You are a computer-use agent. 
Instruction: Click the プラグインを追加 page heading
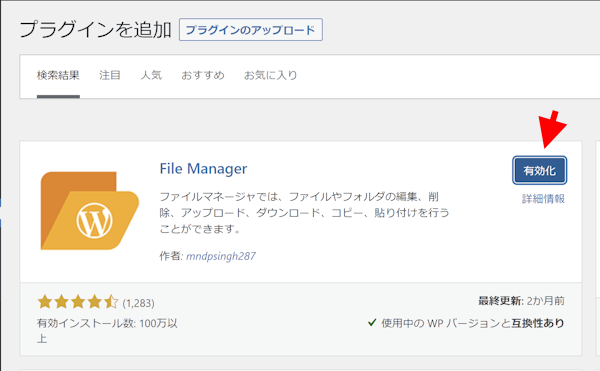click(x=95, y=29)
